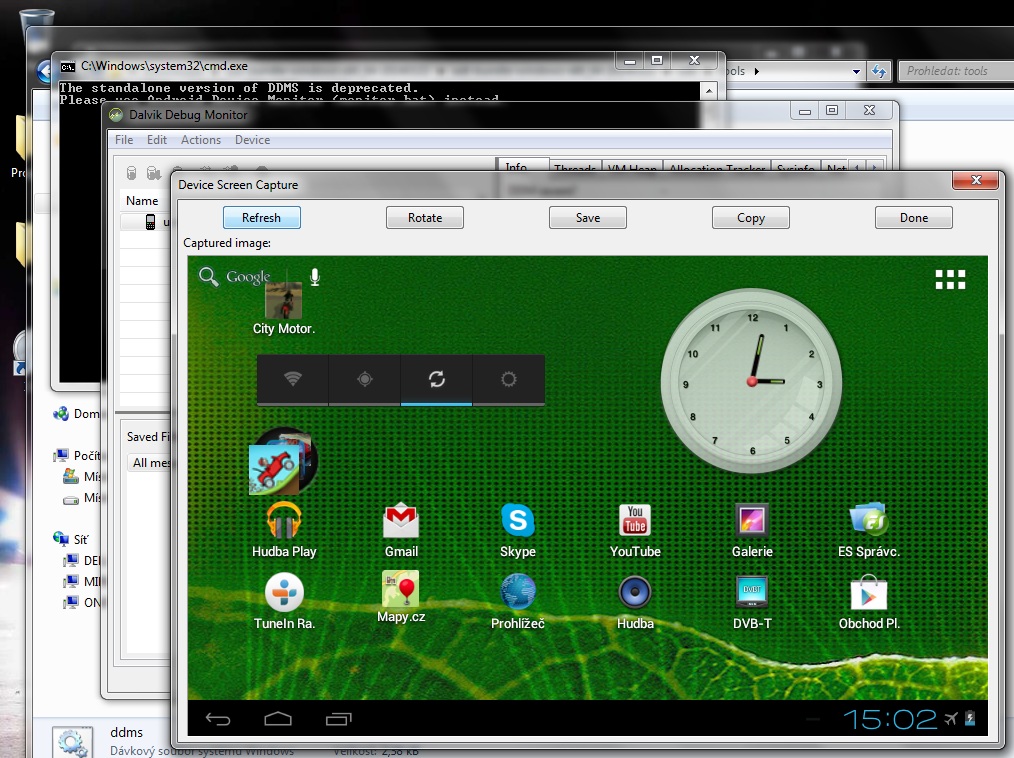
Task: Open the Android apps grid icon
Action: (951, 279)
